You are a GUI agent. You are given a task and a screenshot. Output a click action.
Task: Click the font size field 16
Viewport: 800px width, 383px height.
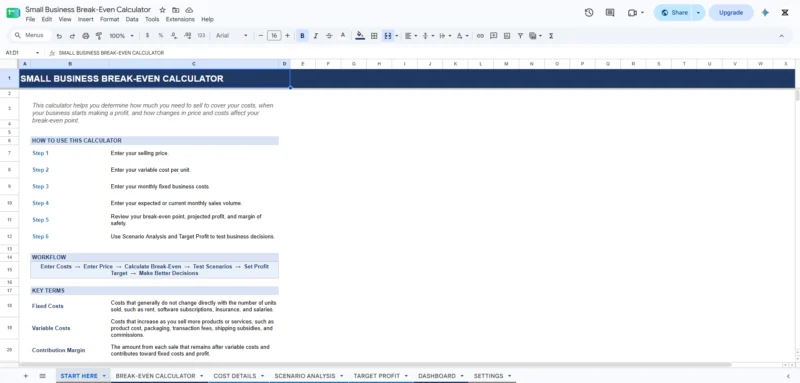pos(274,36)
